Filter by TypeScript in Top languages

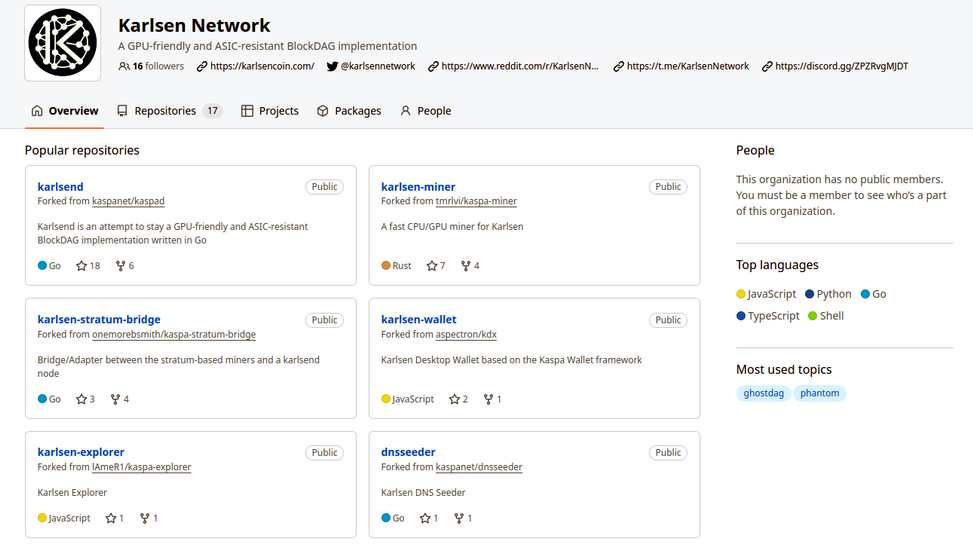click(x=768, y=316)
